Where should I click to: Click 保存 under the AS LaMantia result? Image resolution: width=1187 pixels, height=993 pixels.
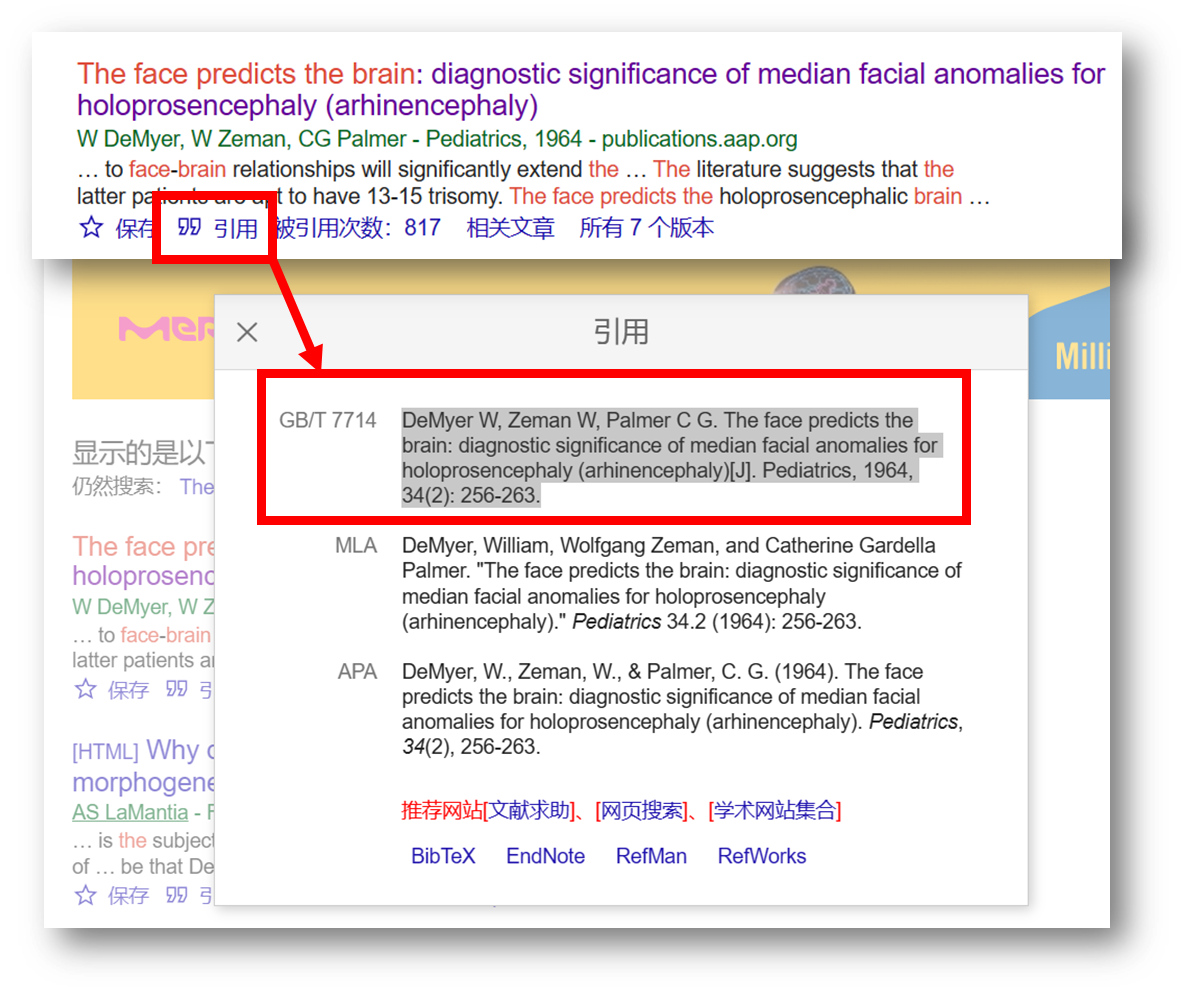pyautogui.click(x=128, y=895)
